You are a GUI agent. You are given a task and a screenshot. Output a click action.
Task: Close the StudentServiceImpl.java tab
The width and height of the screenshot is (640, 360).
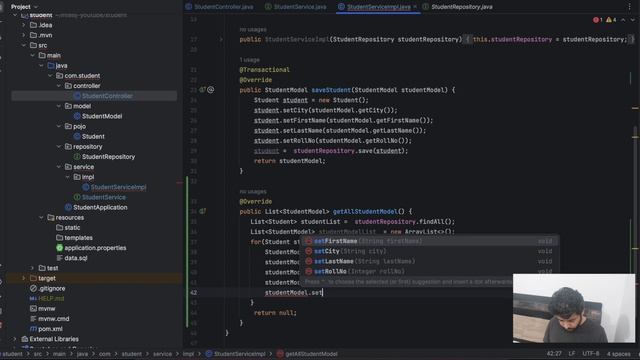(415, 7)
